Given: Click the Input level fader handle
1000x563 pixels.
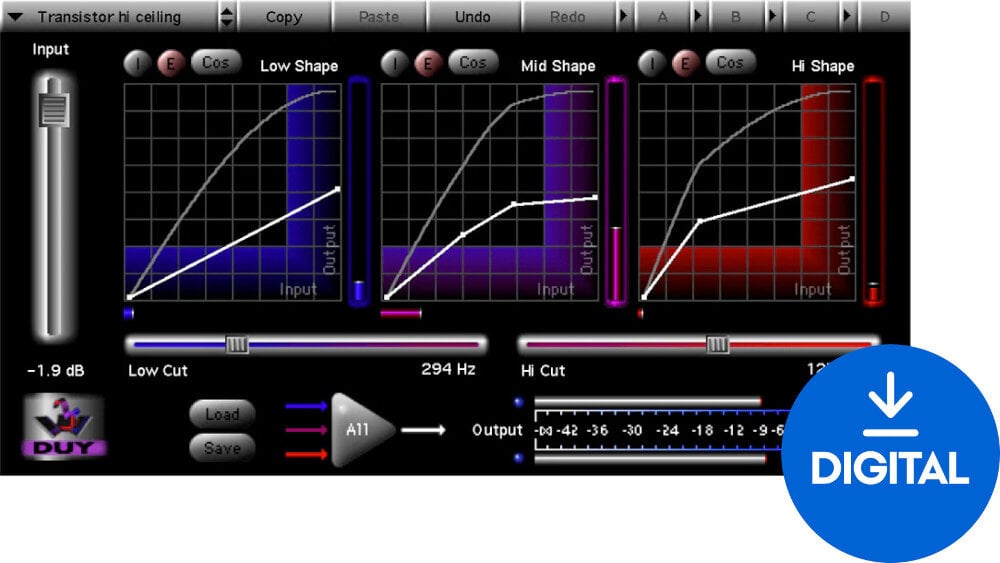Looking at the screenshot, I should click(54, 110).
